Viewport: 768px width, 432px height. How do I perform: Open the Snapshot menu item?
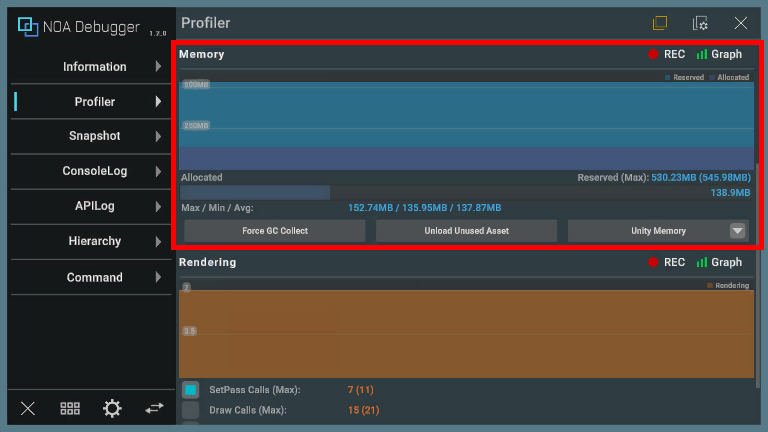pos(94,136)
